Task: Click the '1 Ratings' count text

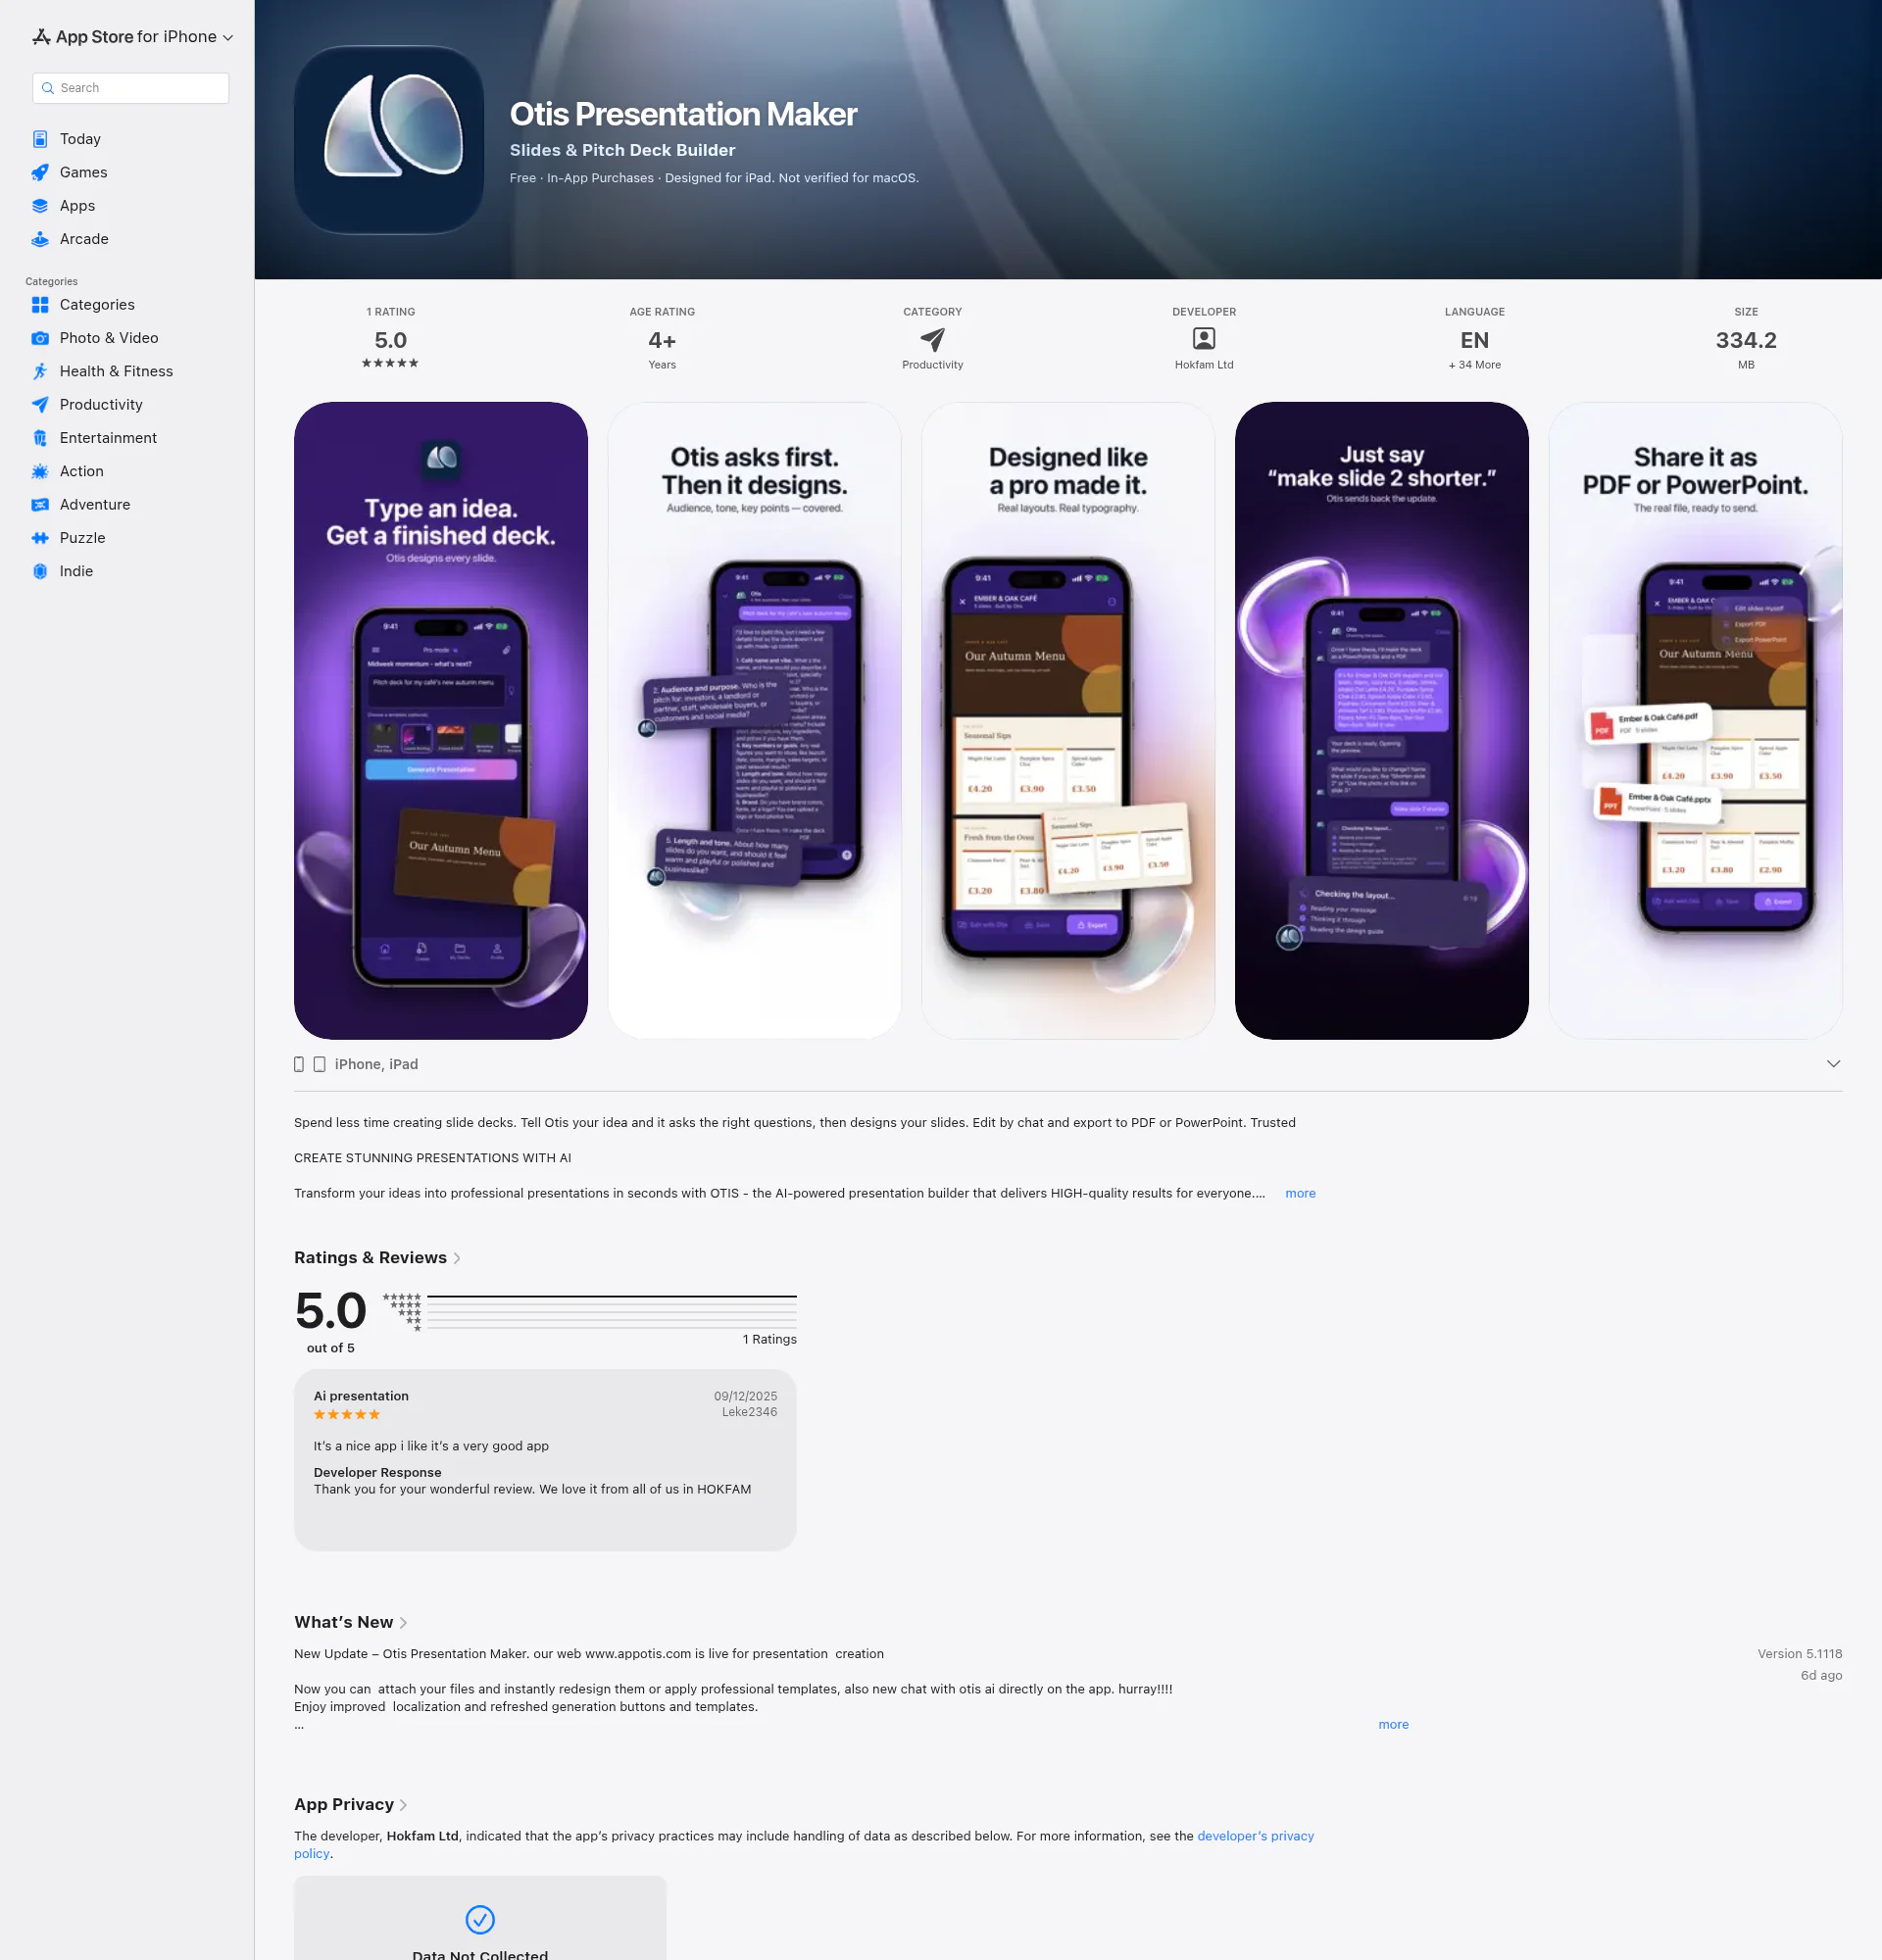Action: [x=769, y=1339]
